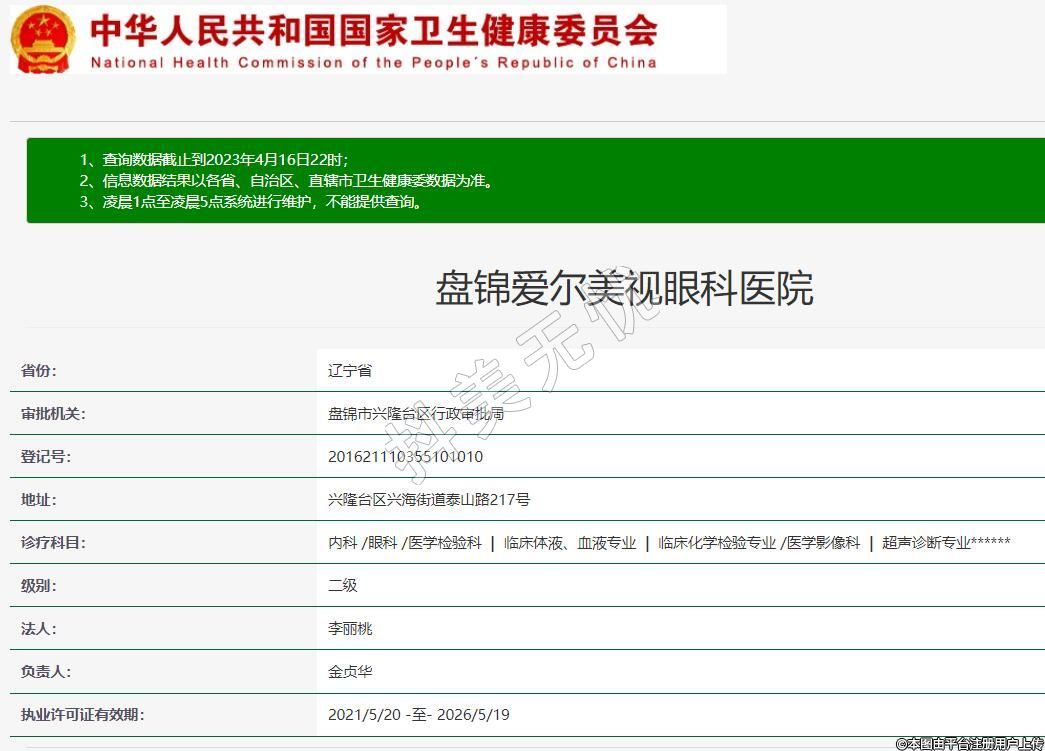The image size is (1045, 751).
Task: Click person in charge name 金贞华
Action: coord(350,671)
